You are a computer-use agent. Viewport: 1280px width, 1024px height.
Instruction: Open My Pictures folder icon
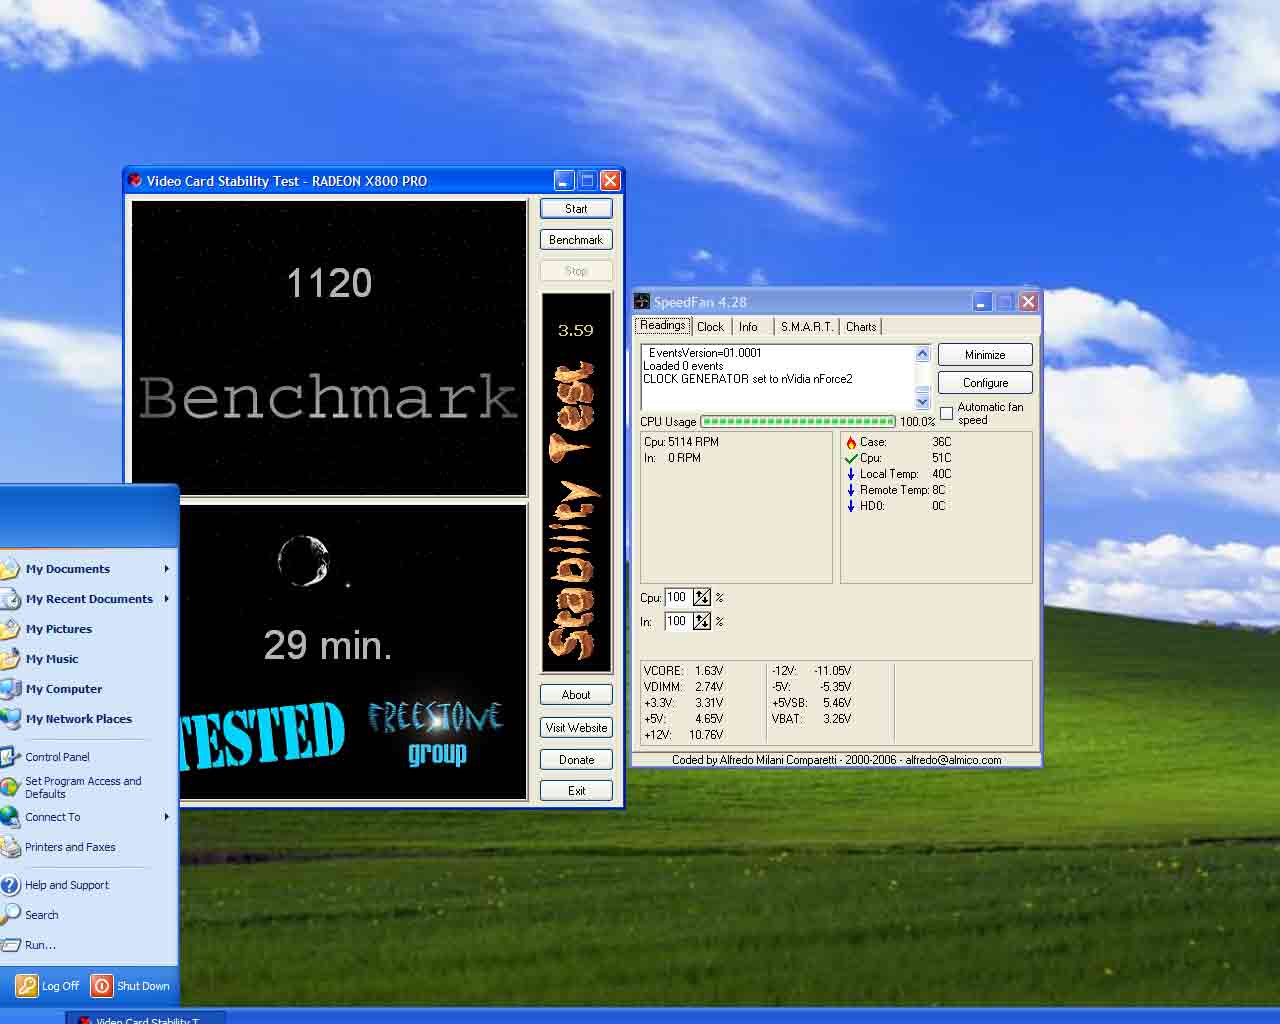10,629
